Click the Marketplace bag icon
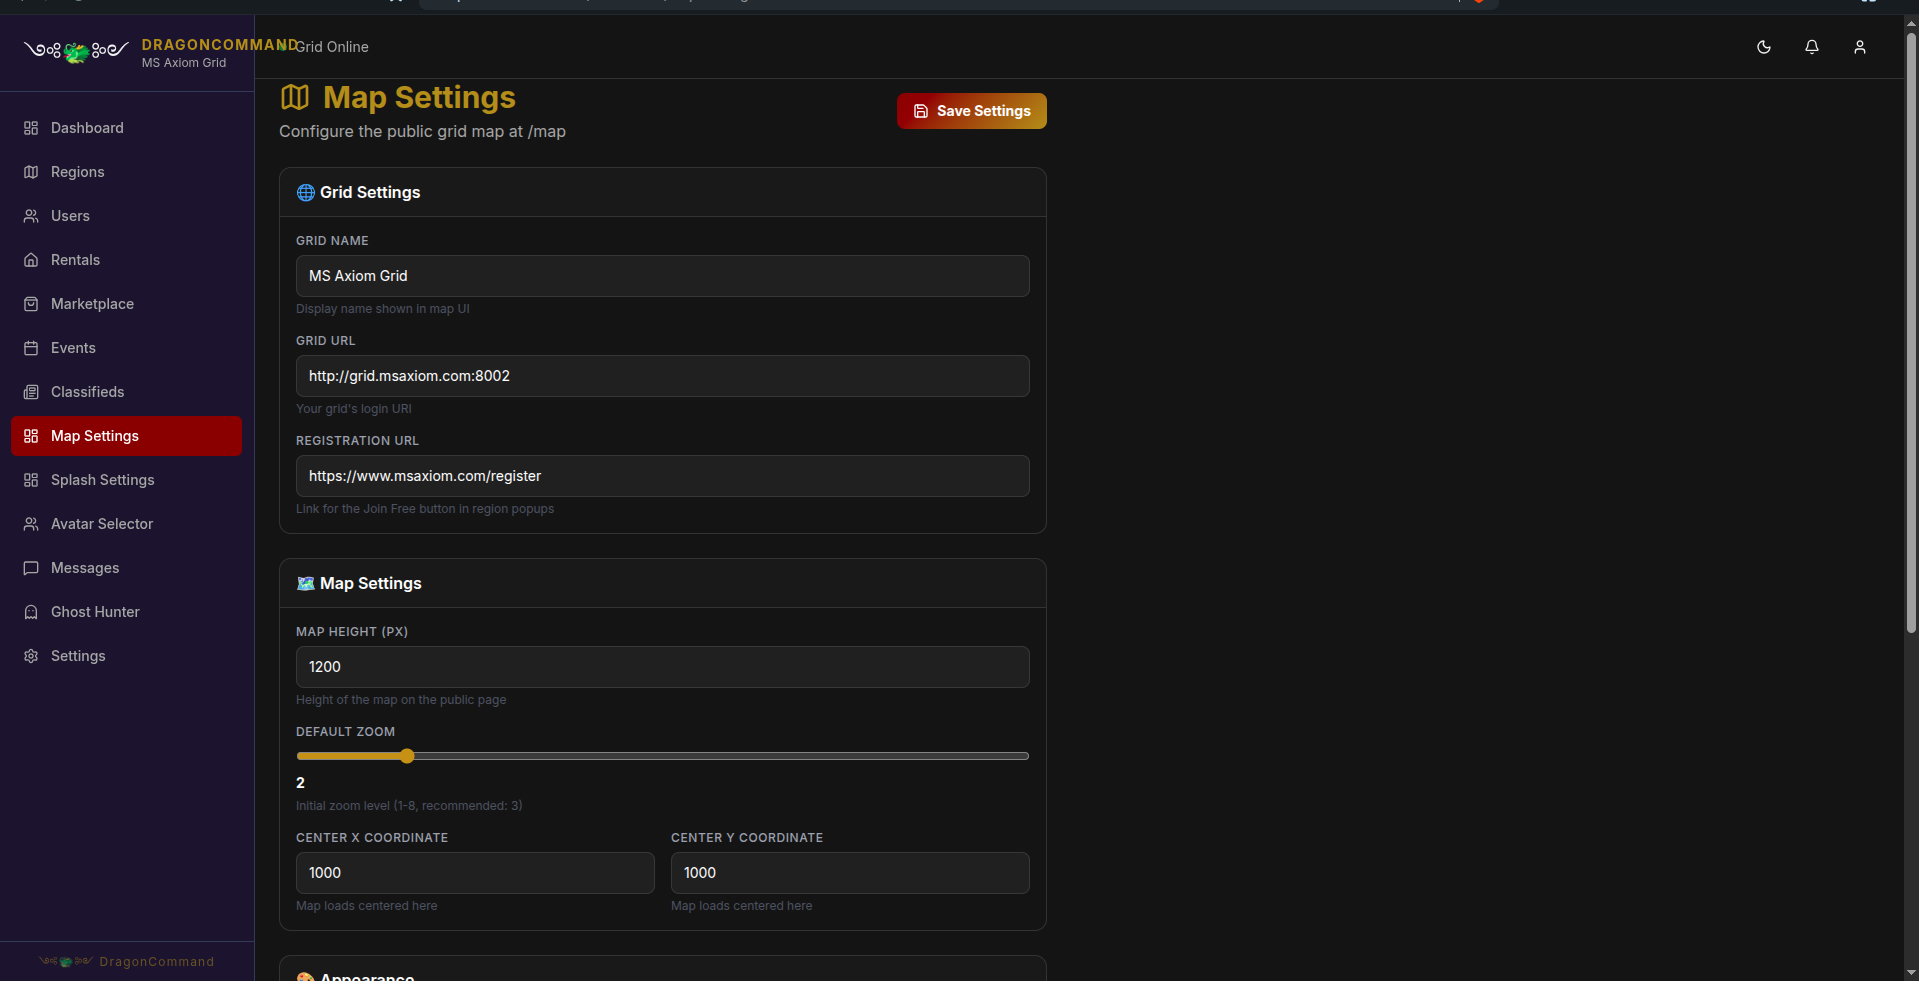This screenshot has height=981, width=1919. [31, 304]
